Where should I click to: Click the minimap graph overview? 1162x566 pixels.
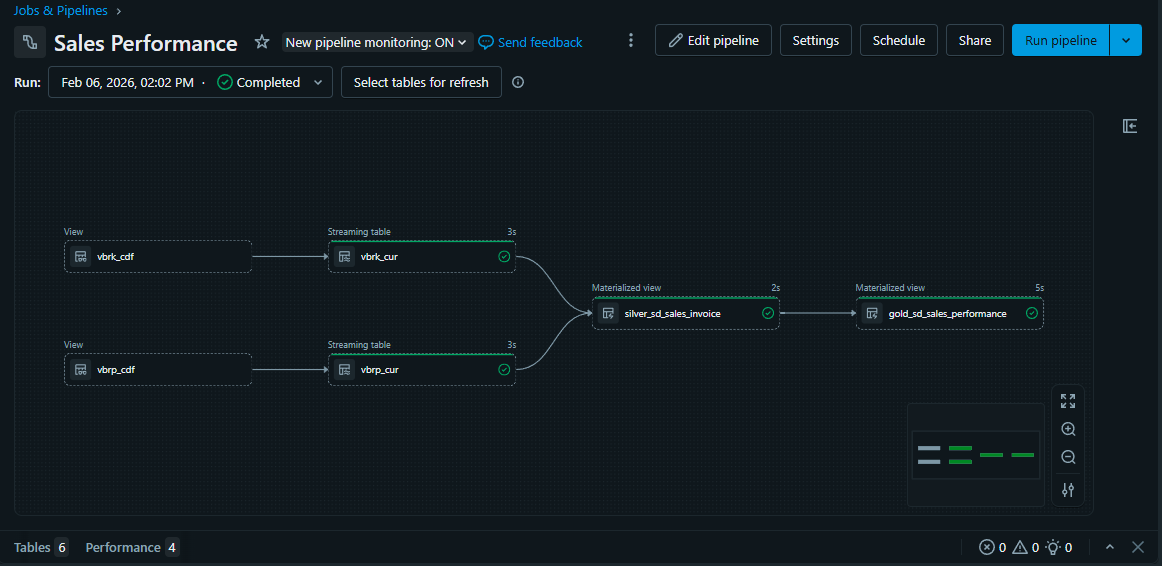pos(975,455)
